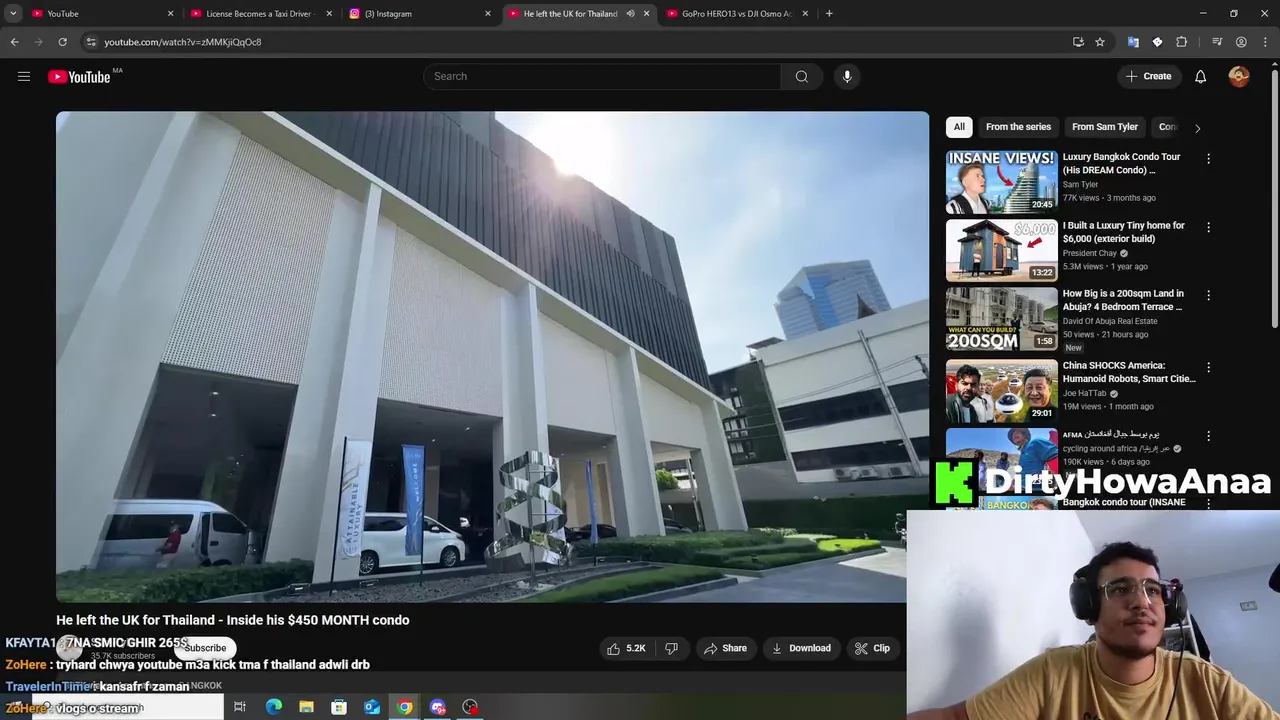
Task: Open Joe HaTTab channel link
Action: pos(1084,393)
